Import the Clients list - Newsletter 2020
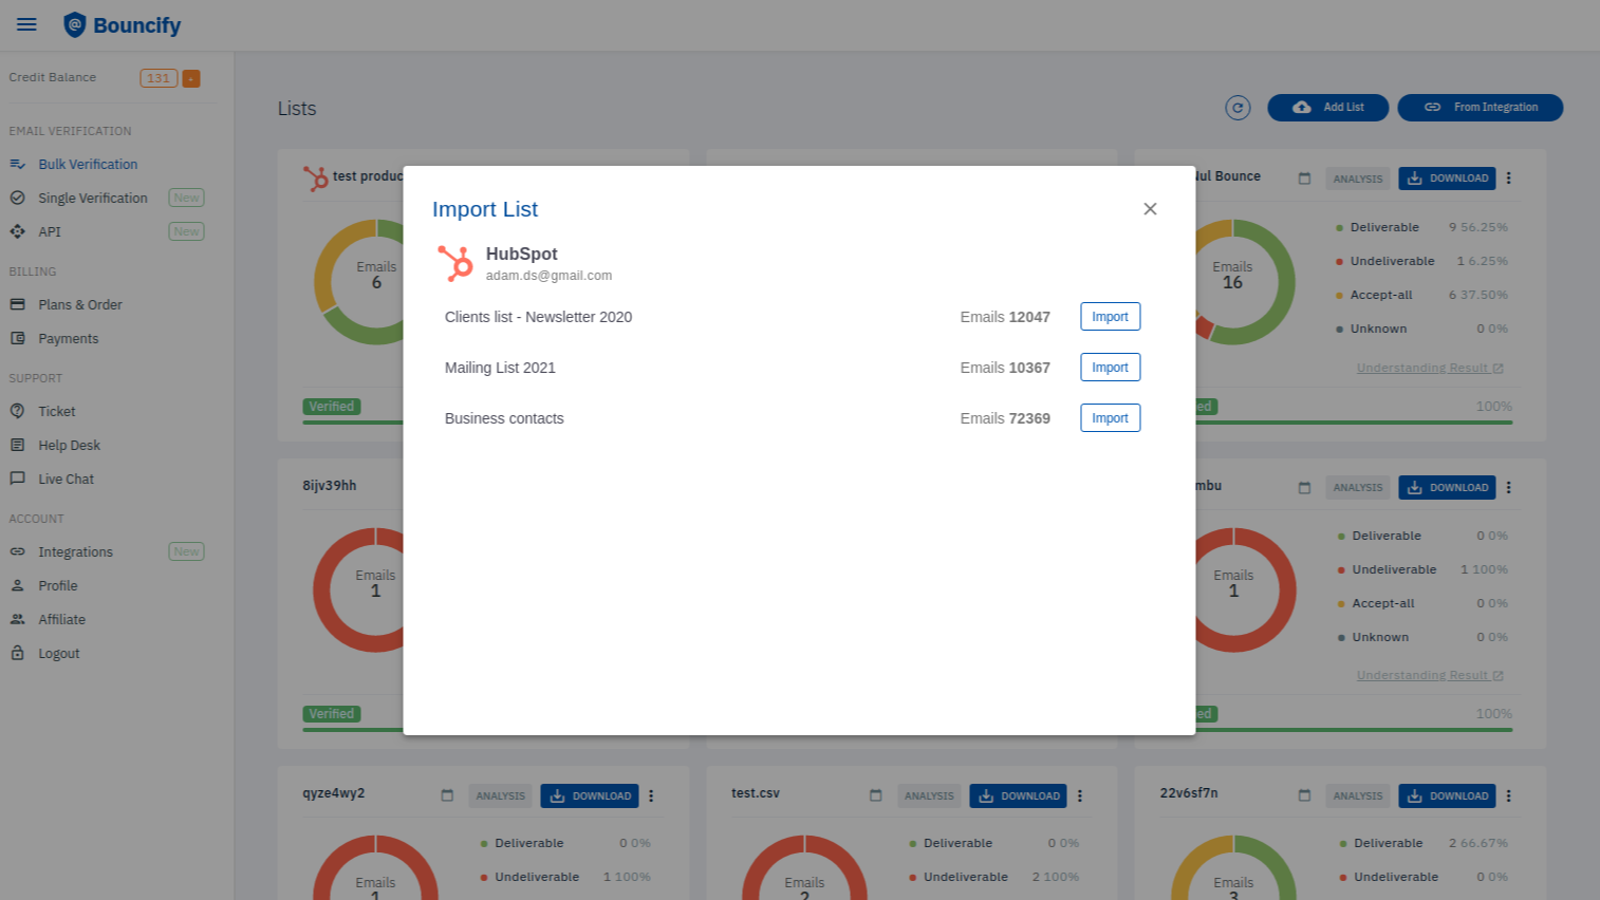Image resolution: width=1600 pixels, height=900 pixels. tap(1110, 317)
